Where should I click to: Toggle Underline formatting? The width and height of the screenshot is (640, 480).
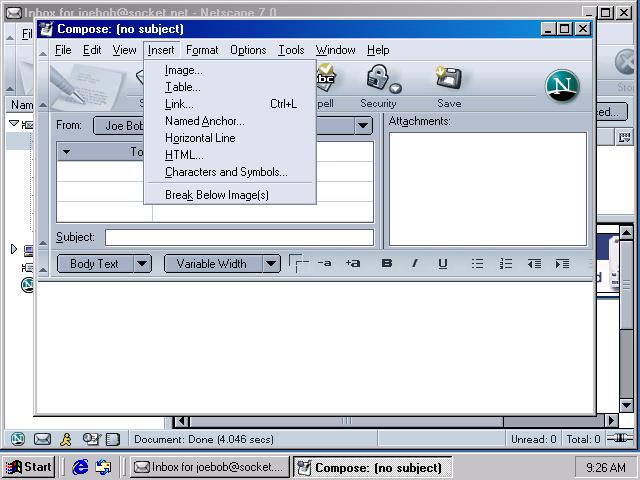[442, 264]
